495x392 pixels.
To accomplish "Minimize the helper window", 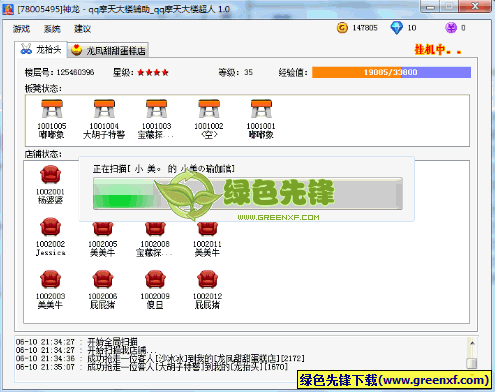I will [x=430, y=7].
